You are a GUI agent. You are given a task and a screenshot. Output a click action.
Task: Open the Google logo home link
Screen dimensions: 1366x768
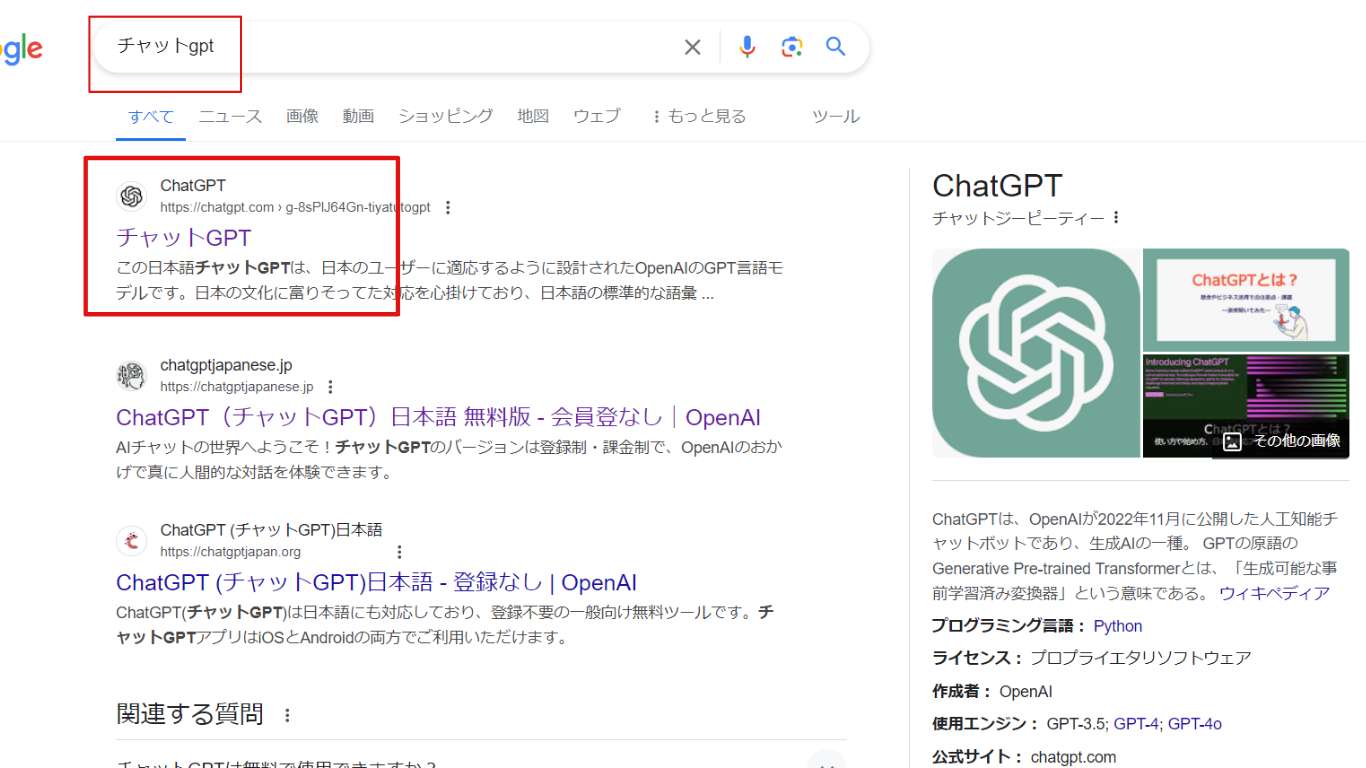21,49
